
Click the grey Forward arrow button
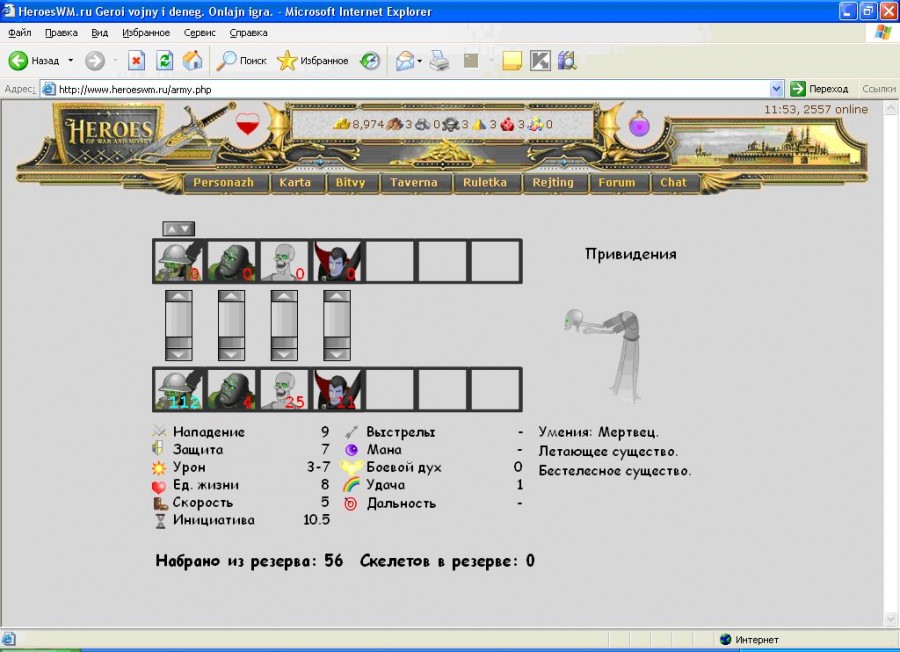click(95, 60)
